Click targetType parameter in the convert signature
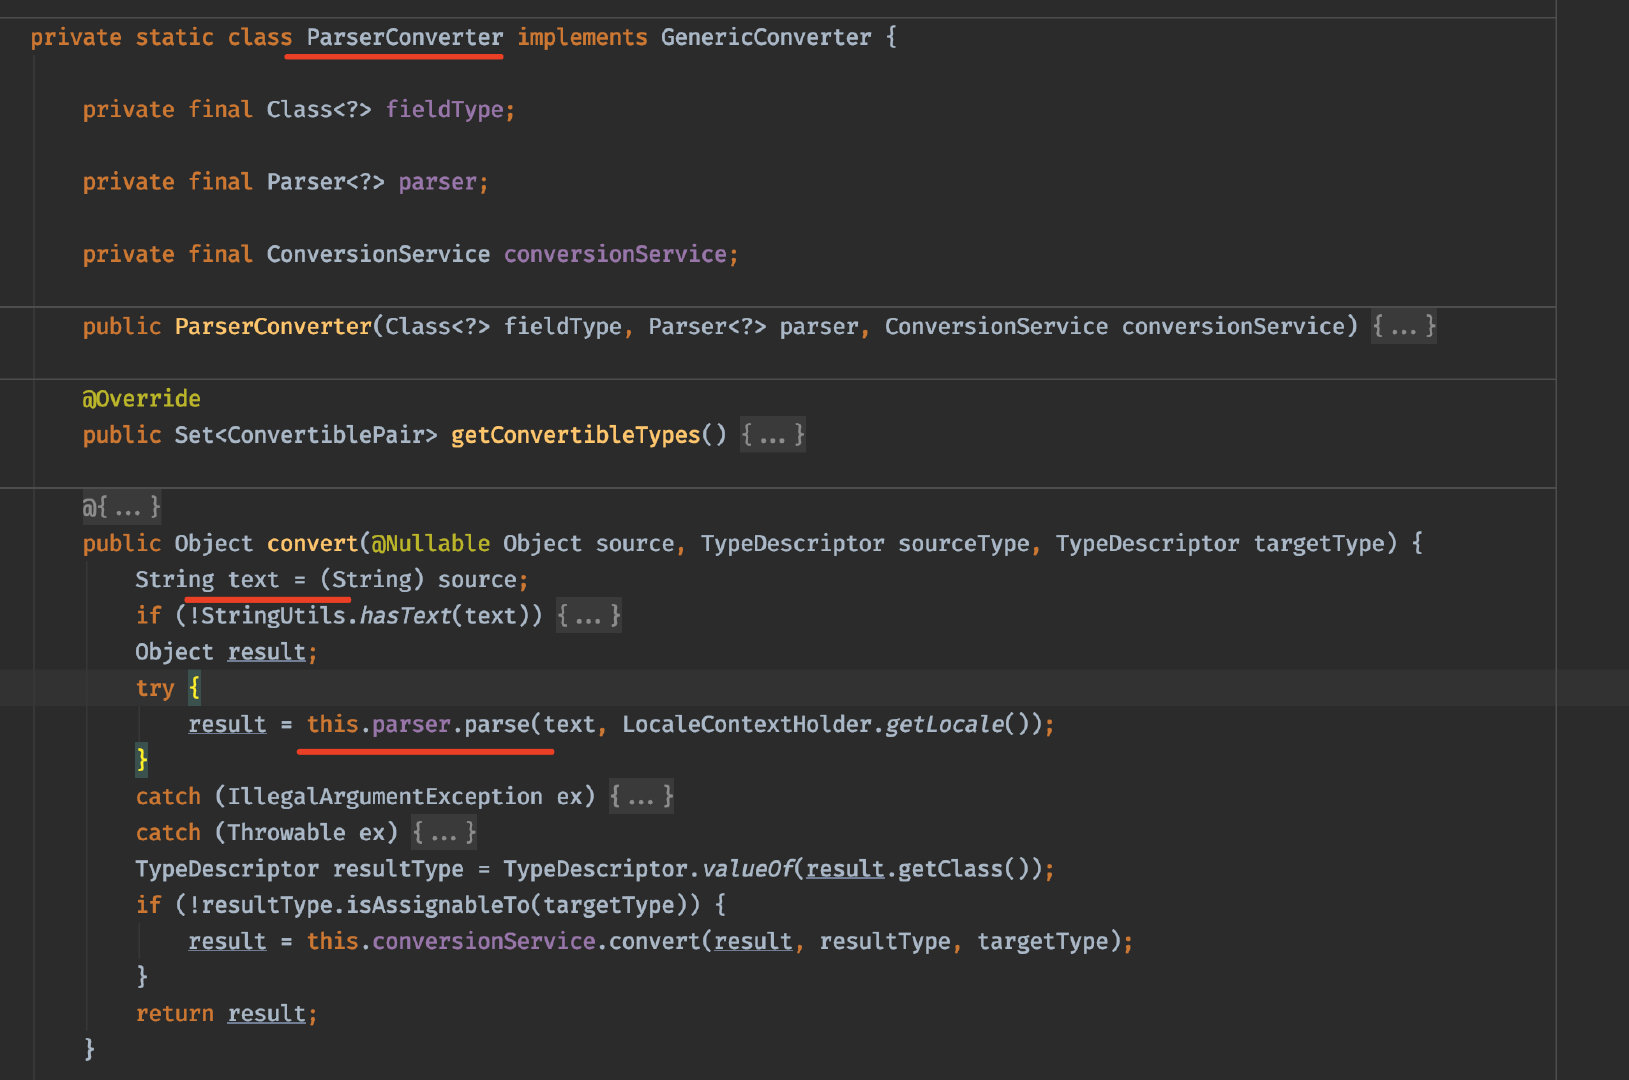The width and height of the screenshot is (1629, 1080). click(x=1319, y=543)
